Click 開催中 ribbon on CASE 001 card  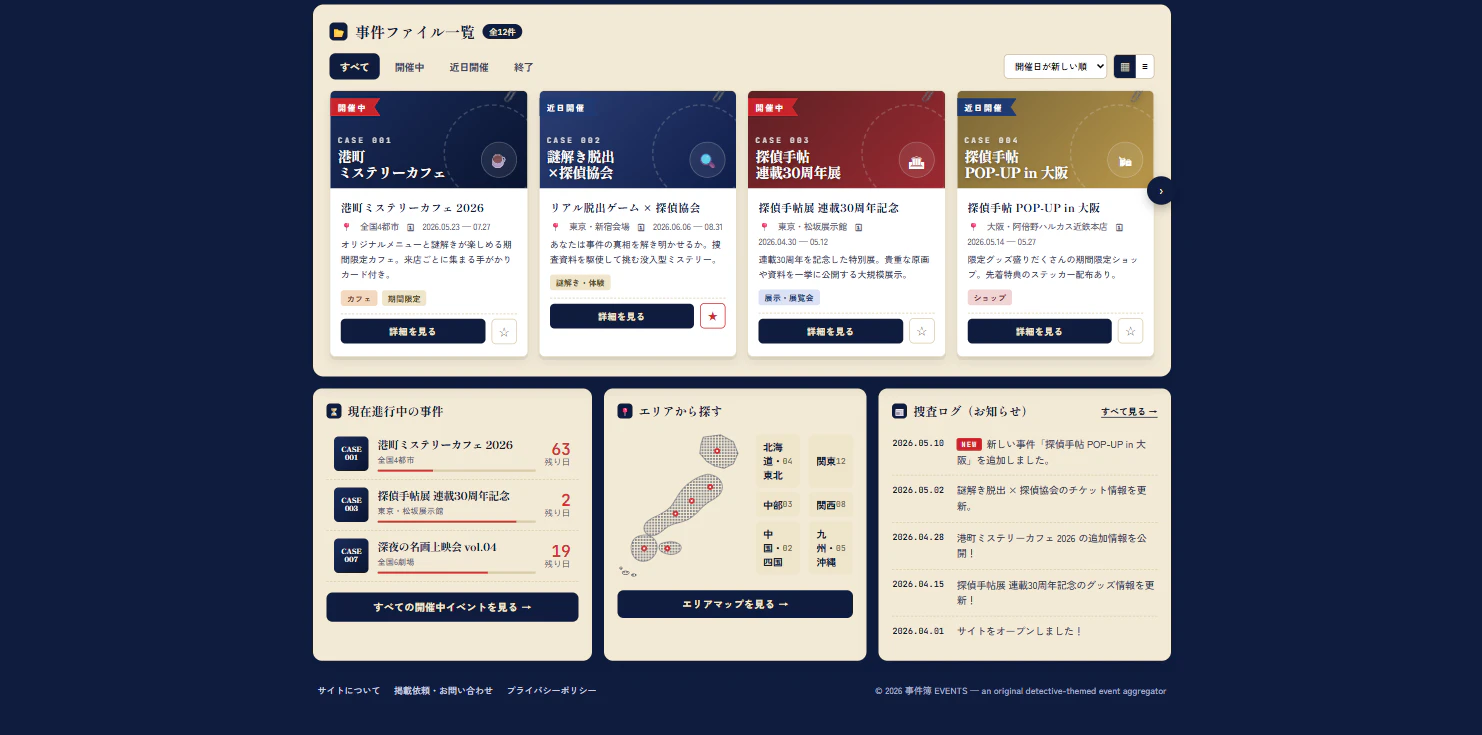(x=354, y=108)
